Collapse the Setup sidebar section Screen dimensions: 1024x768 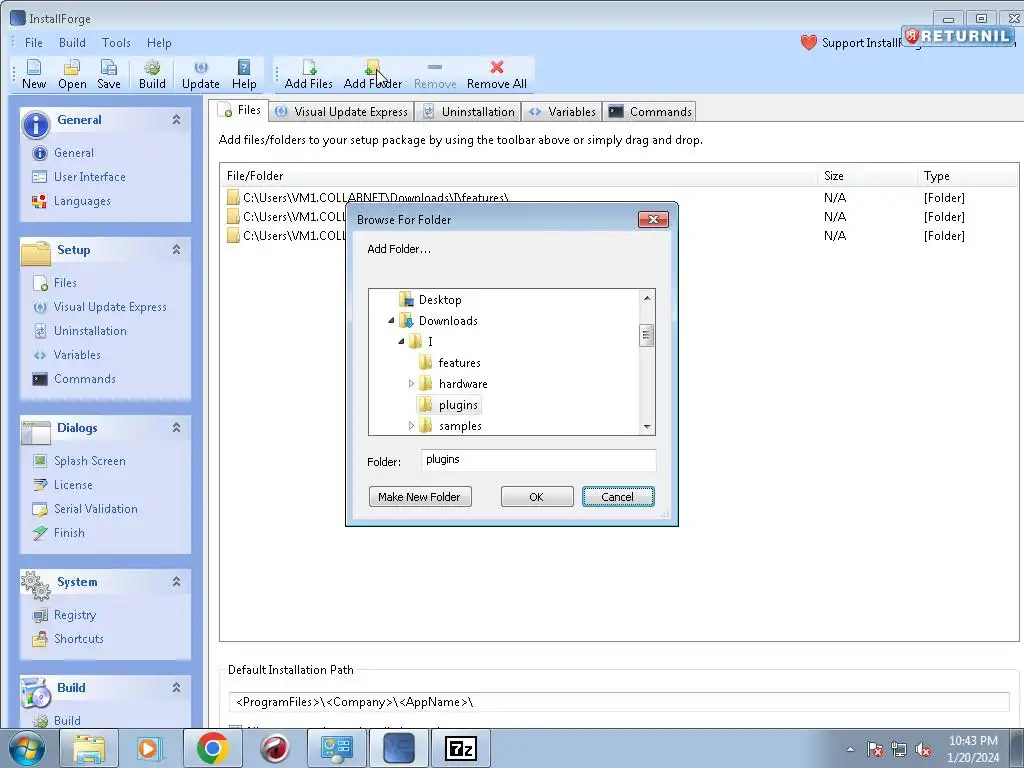click(x=176, y=249)
